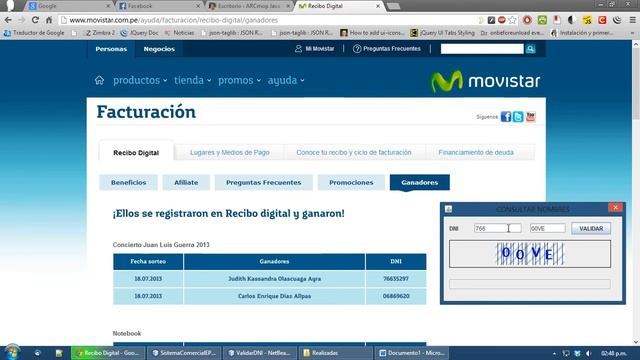Click the Promociones button
This screenshot has width=640, height=360.
(x=351, y=182)
